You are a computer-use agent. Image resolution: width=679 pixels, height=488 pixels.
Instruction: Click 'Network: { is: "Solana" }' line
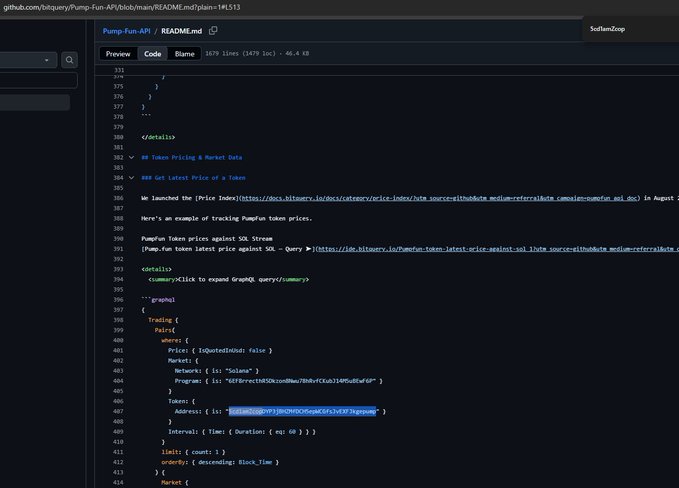217,371
